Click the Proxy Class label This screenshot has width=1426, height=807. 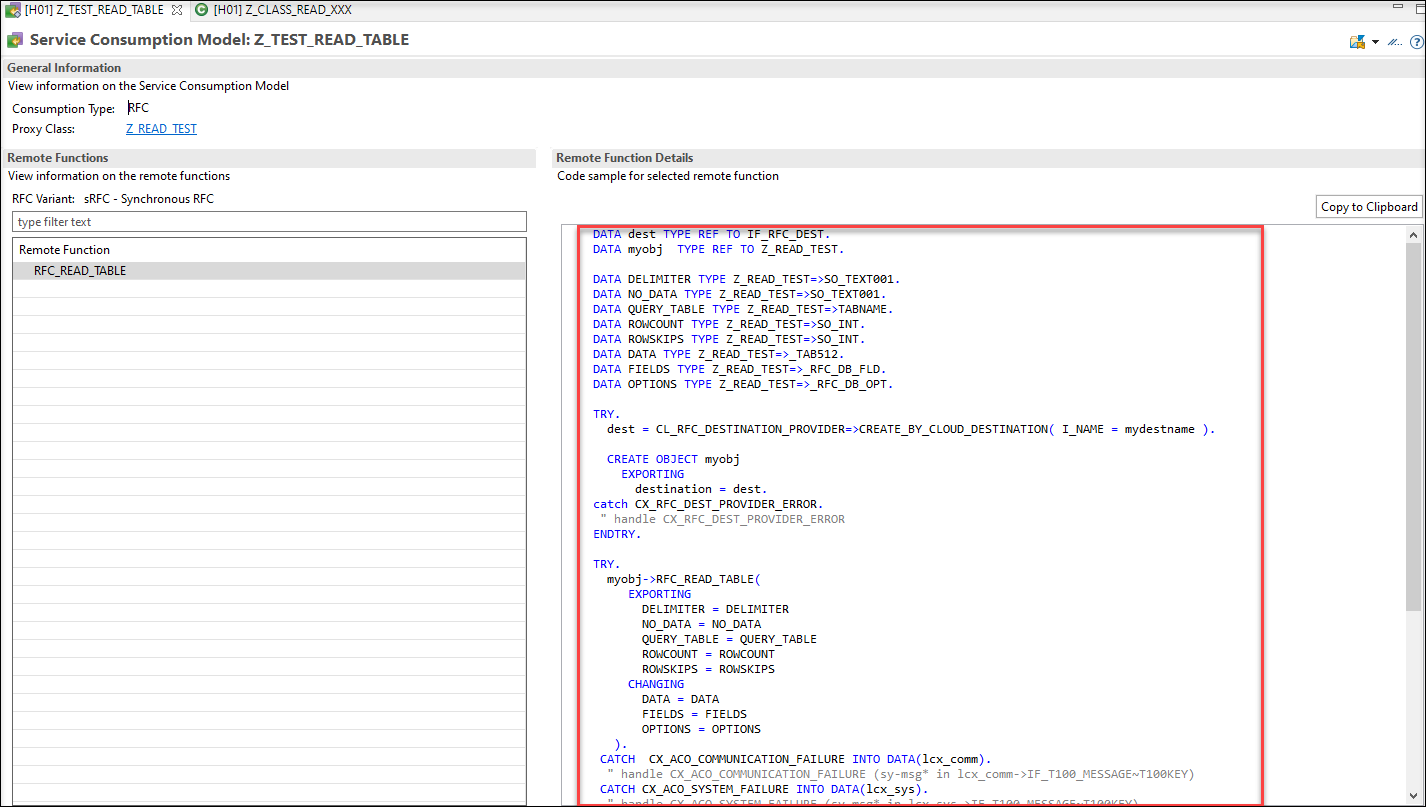(x=44, y=129)
